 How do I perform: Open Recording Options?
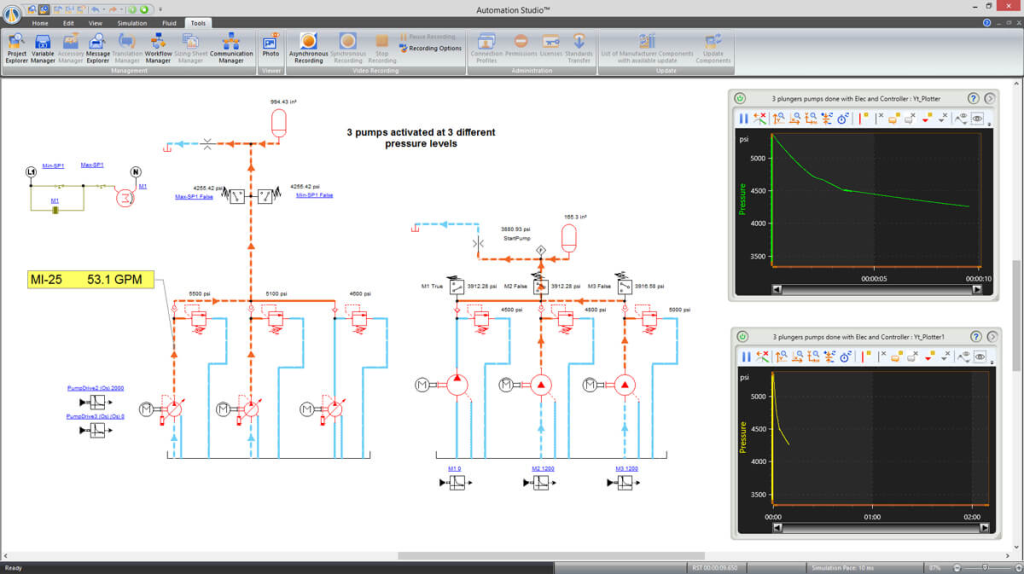(x=430, y=48)
